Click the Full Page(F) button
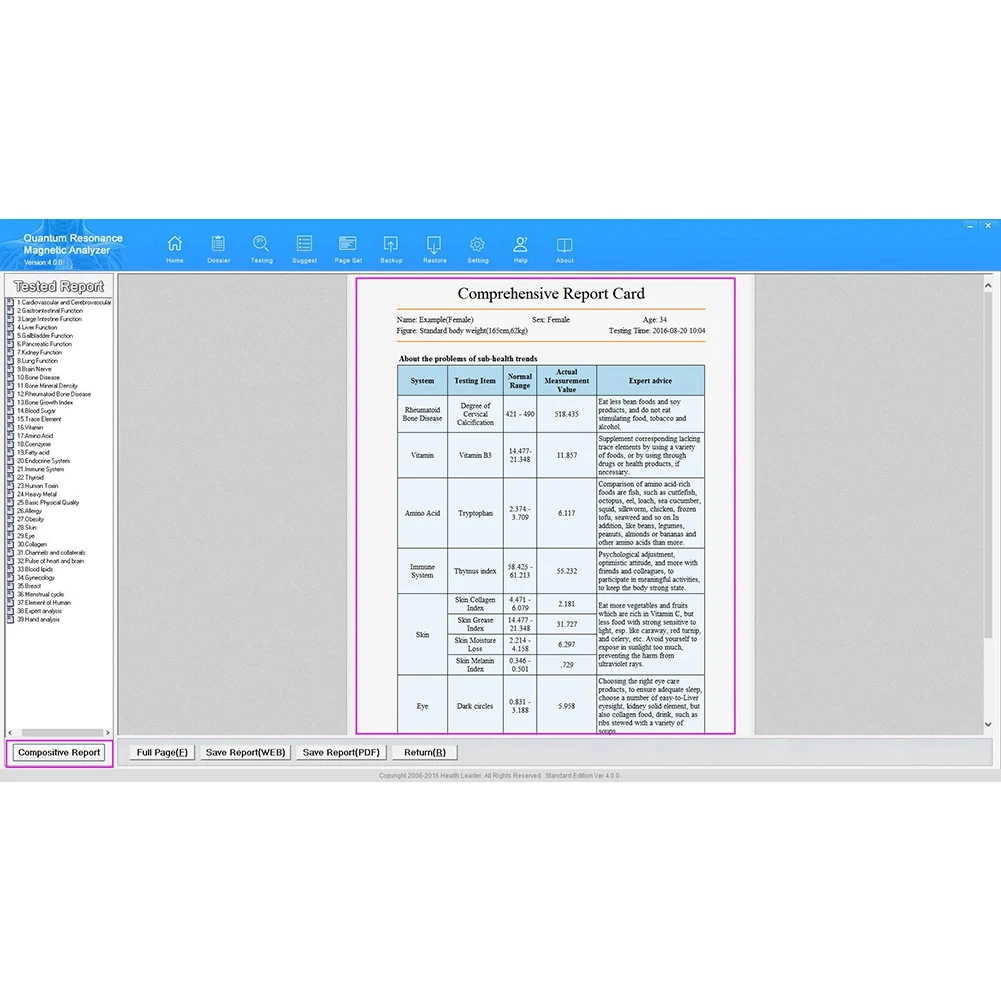1001x1001 pixels. click(162, 753)
